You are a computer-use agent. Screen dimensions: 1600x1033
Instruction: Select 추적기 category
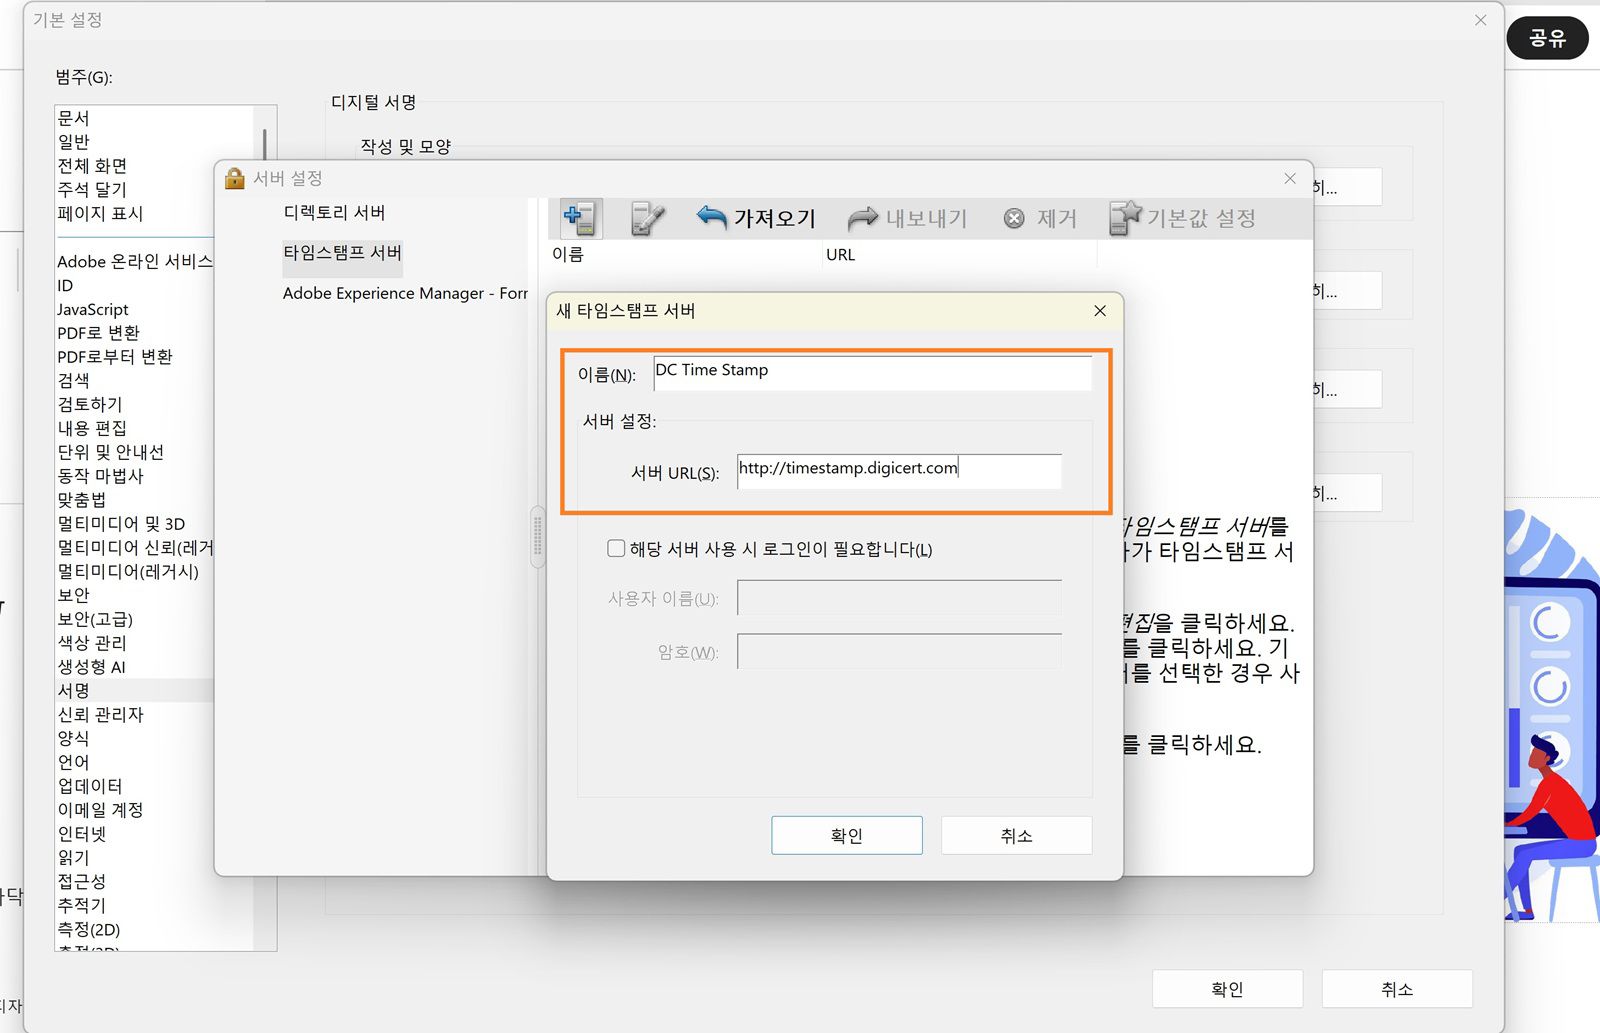coord(82,906)
